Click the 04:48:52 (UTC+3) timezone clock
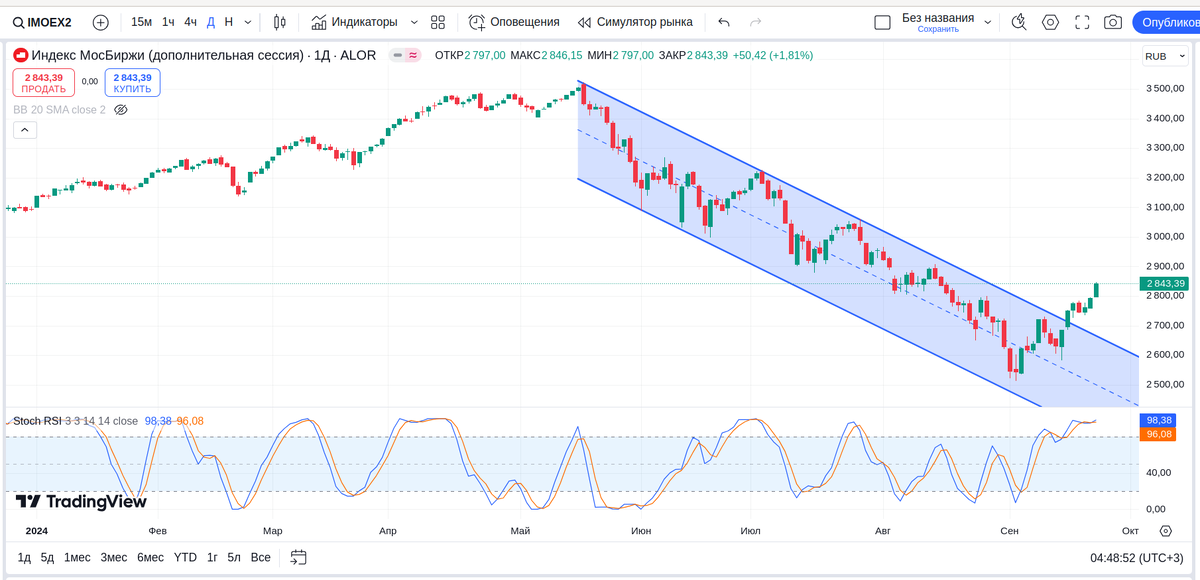Viewport: 1200px width, 580px height. click(1136, 558)
